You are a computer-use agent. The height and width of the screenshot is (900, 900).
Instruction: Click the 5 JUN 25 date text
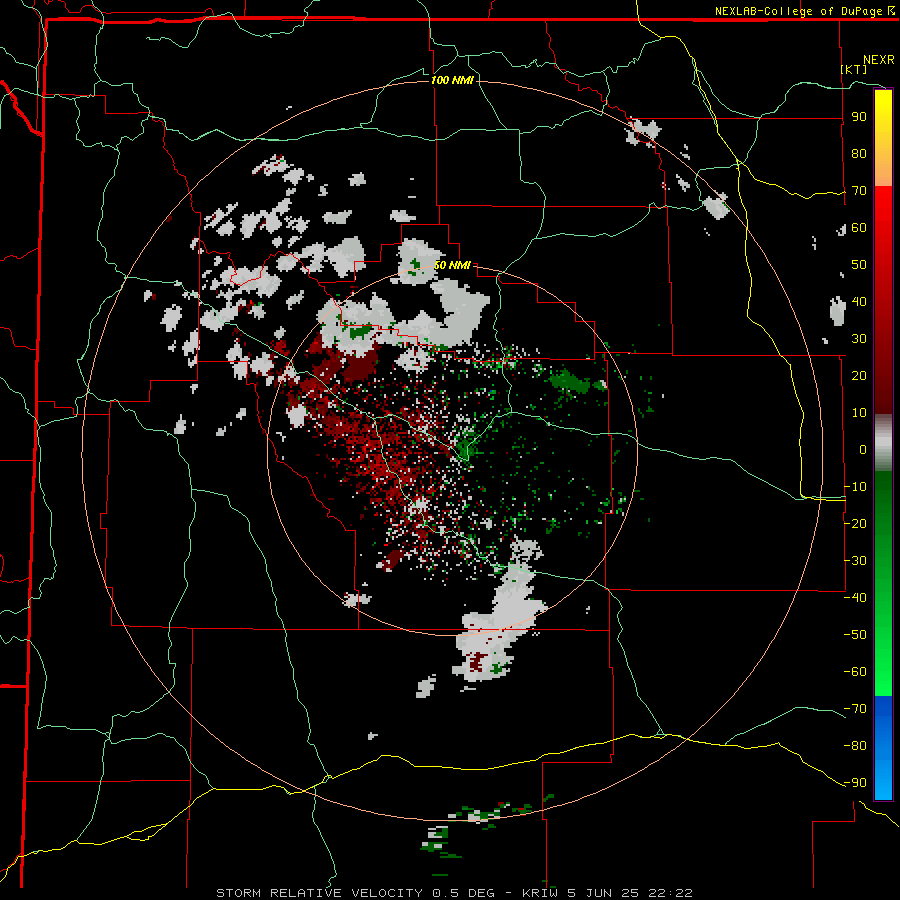[x=604, y=893]
